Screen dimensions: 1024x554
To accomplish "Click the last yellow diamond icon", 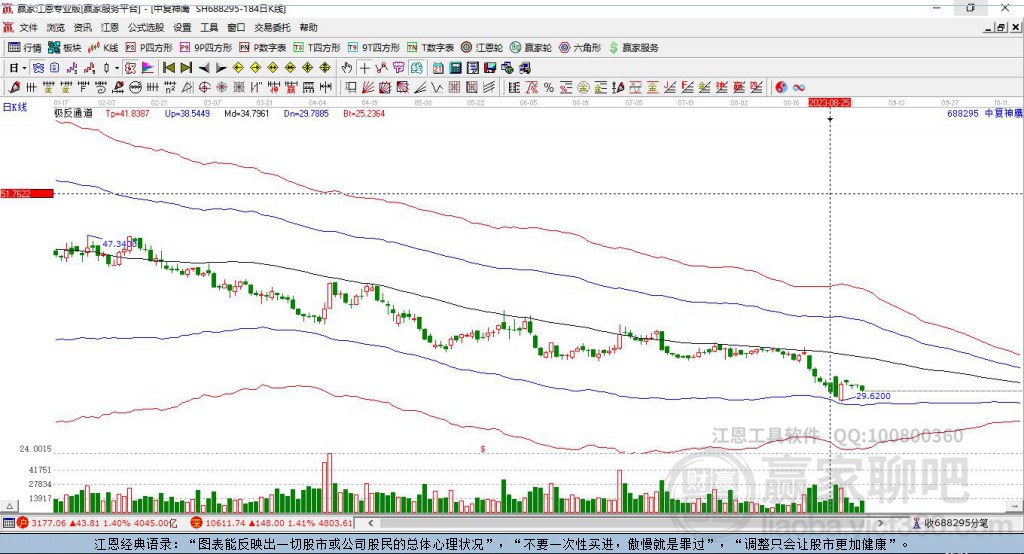I will pyautogui.click(x=325, y=68).
